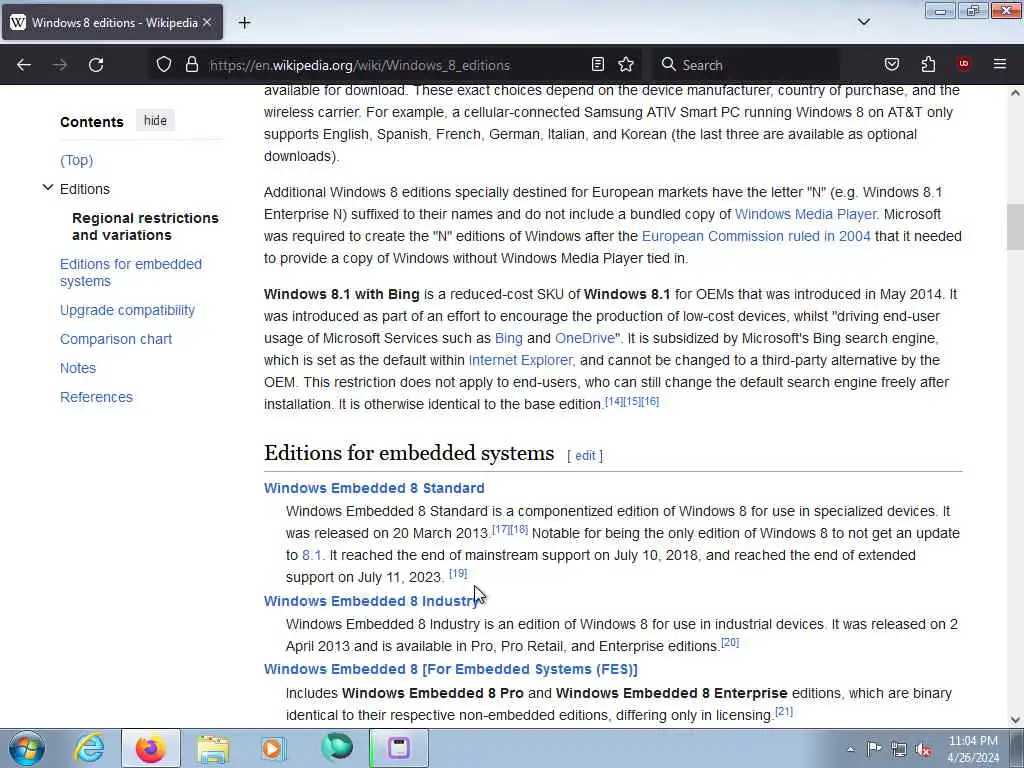Viewport: 1024px width, 768px height.
Task: Reload the current Wikipedia page
Action: coord(96,65)
